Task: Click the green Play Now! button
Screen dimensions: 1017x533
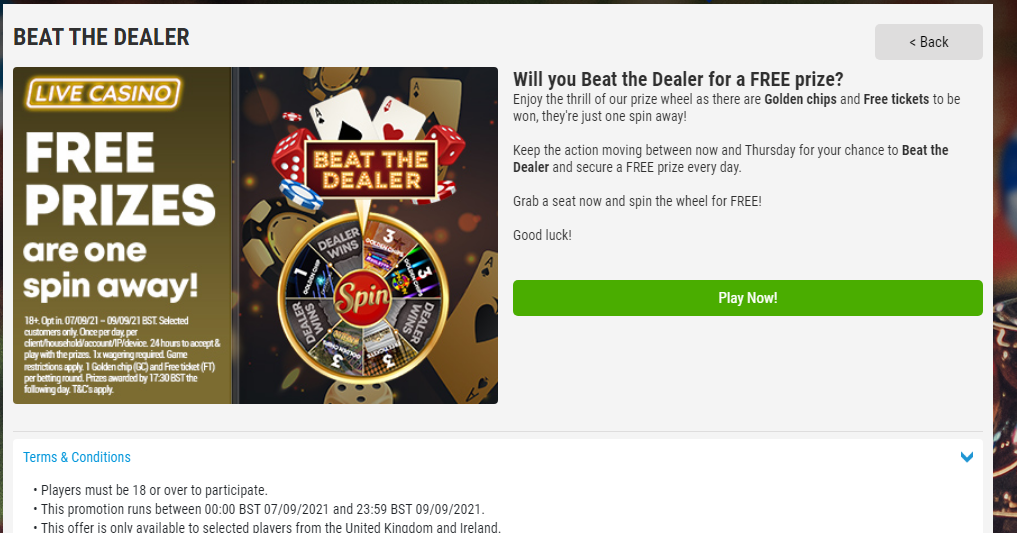Action: 747,298
